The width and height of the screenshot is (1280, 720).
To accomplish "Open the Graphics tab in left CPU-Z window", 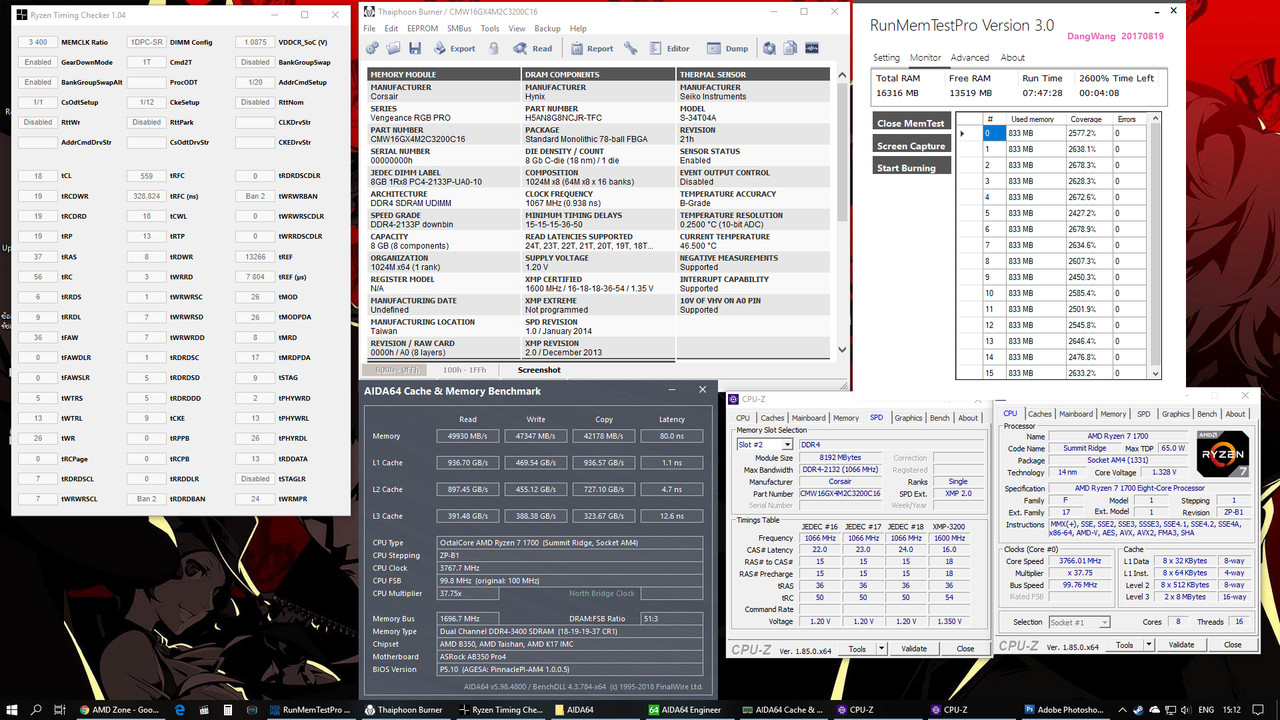I will pos(908,418).
